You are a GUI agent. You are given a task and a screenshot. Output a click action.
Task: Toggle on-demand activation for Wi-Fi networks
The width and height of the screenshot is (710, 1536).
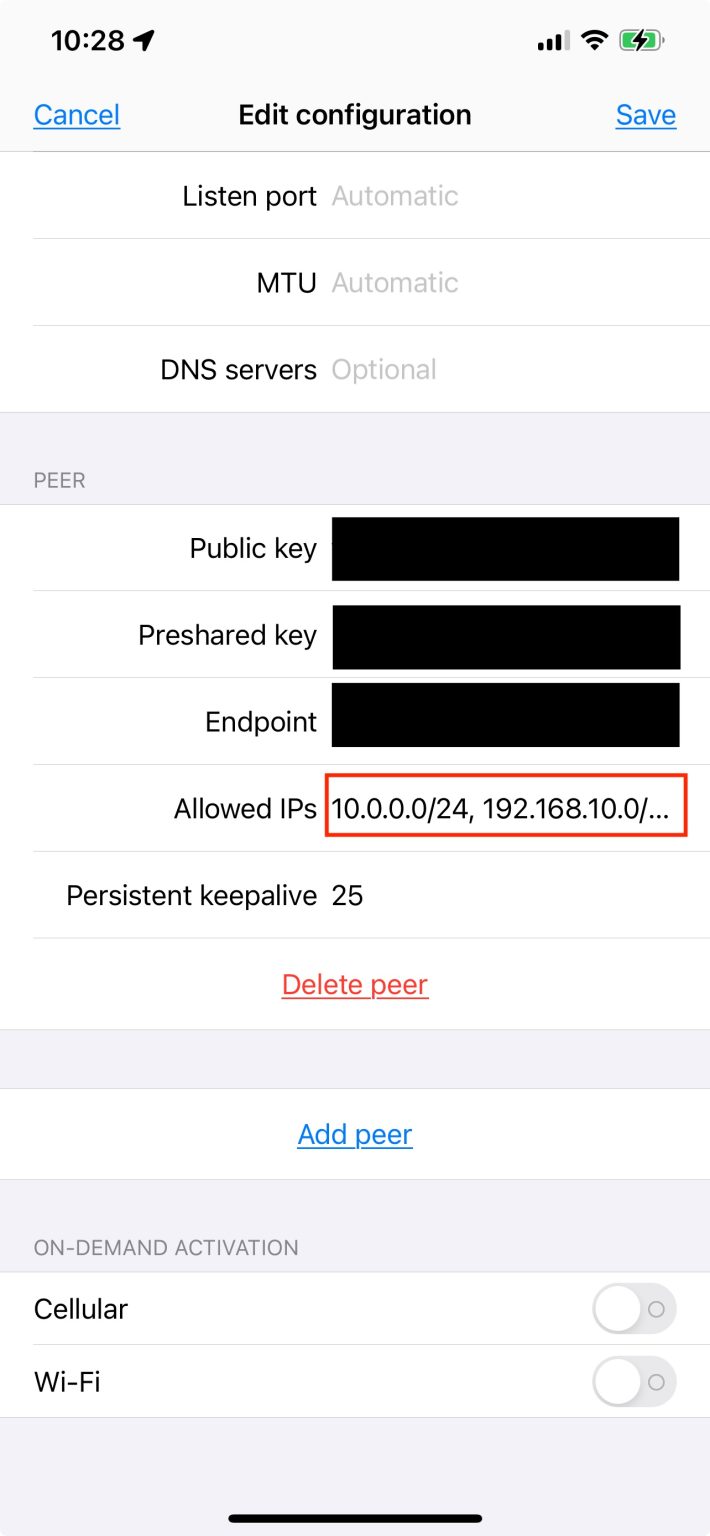pyautogui.click(x=633, y=1382)
